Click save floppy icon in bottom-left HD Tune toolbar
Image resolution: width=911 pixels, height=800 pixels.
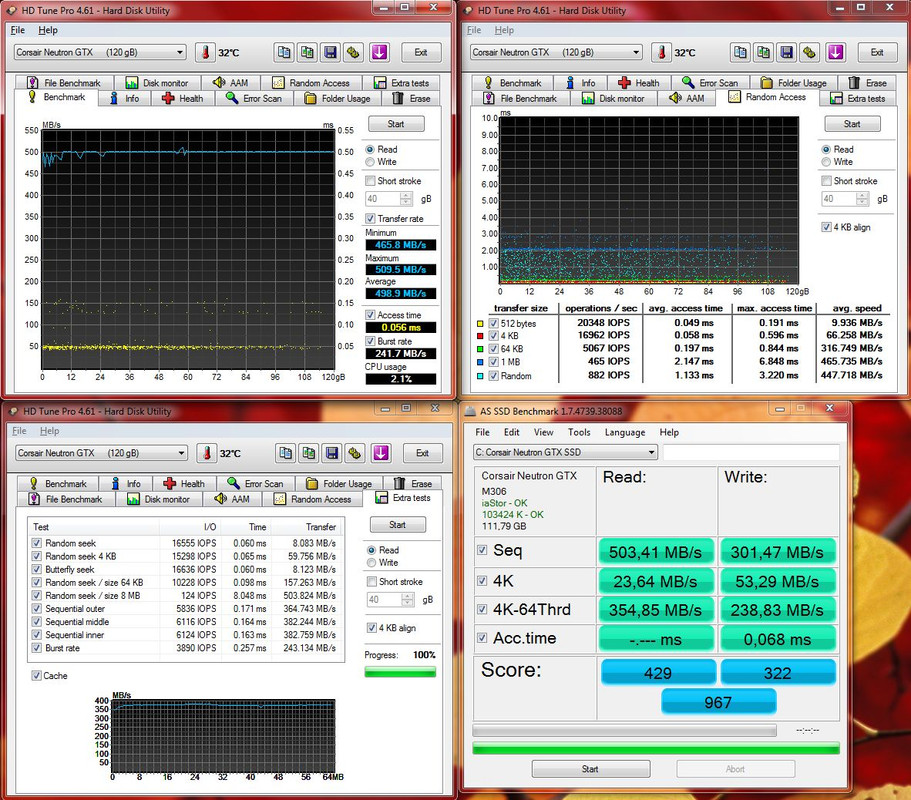pos(332,453)
